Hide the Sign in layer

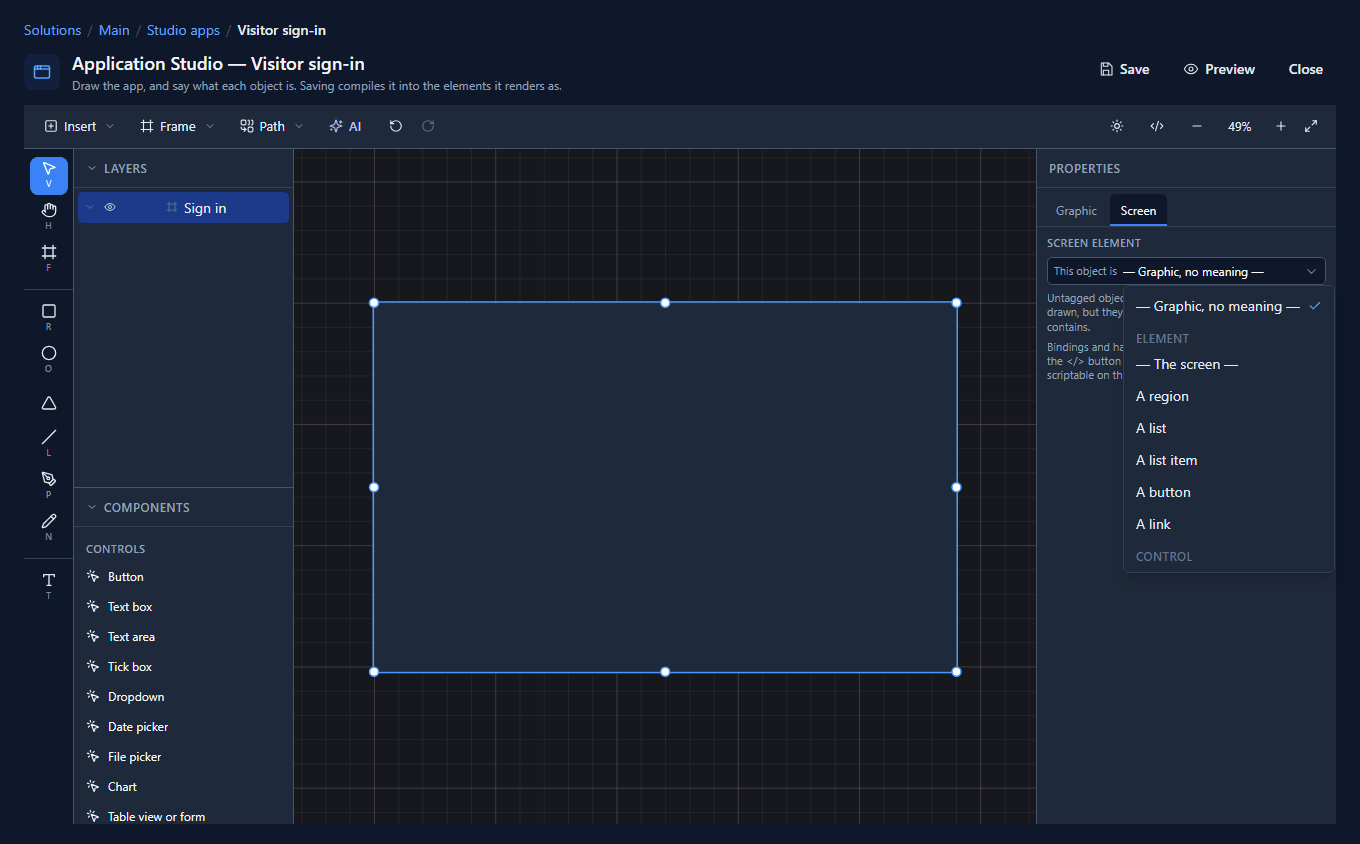click(110, 208)
